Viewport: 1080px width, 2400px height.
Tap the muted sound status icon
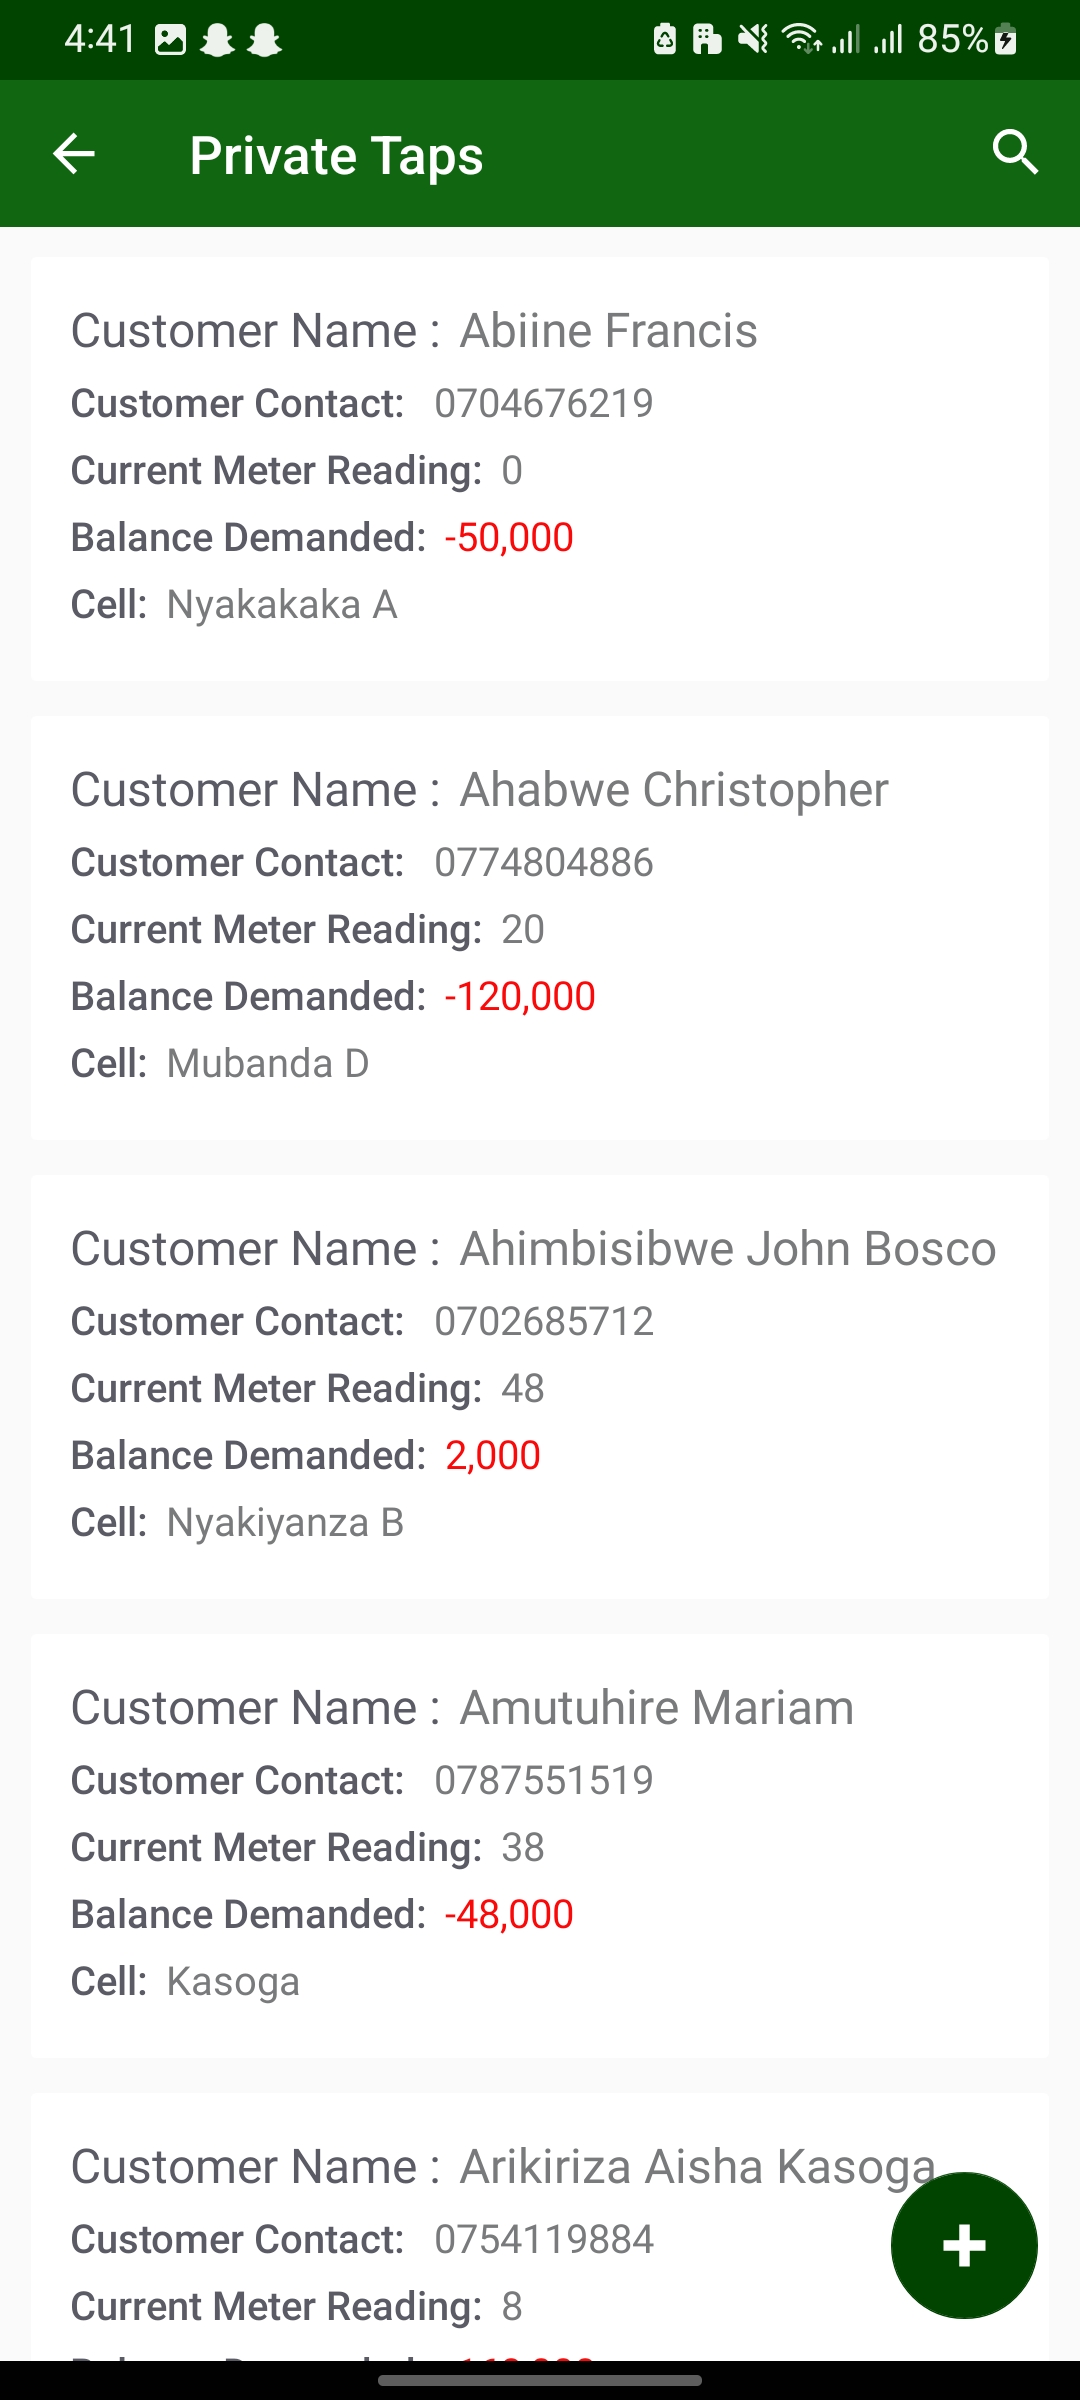coord(753,40)
